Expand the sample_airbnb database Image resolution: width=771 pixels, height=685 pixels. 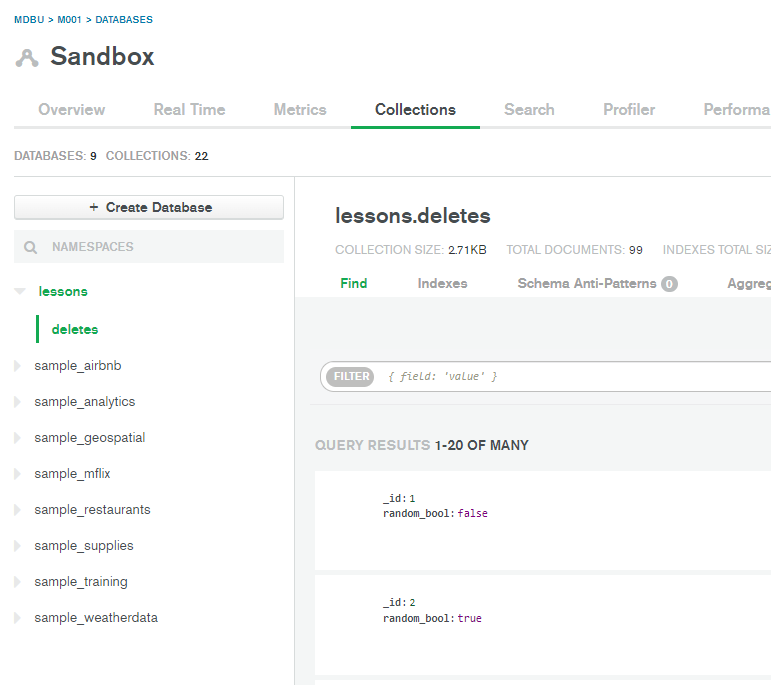[17, 366]
